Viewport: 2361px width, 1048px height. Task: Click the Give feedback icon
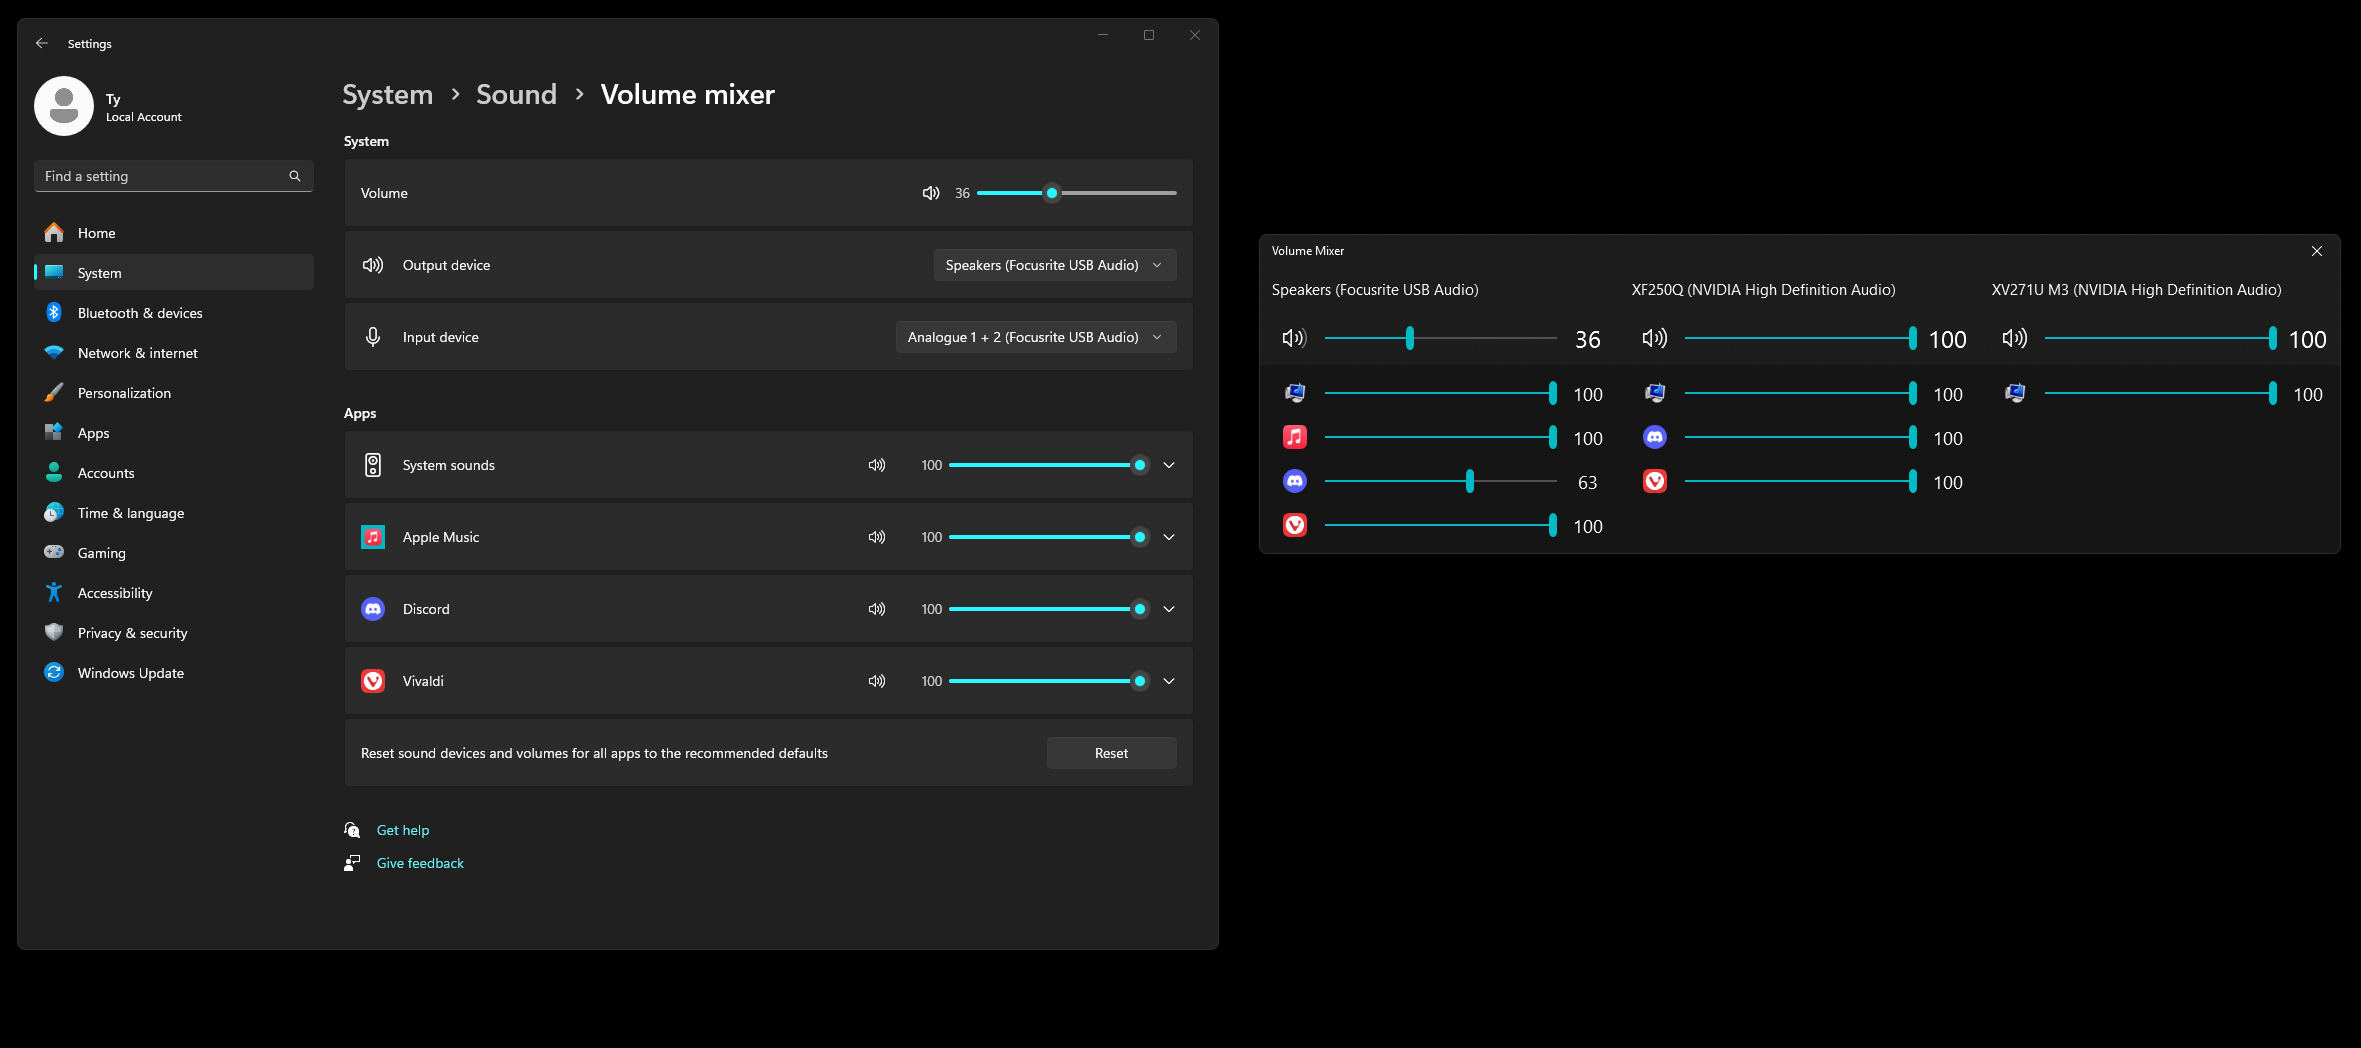[352, 863]
